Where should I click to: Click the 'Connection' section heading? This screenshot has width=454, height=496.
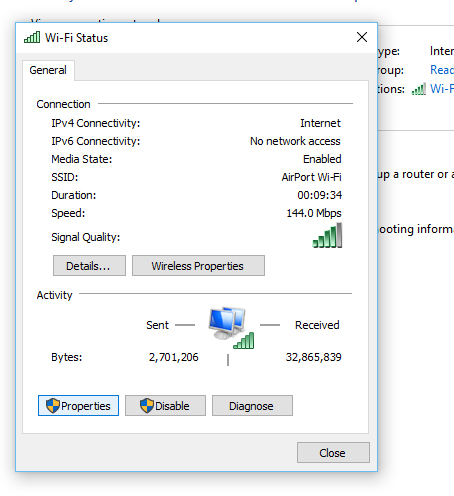[x=63, y=104]
